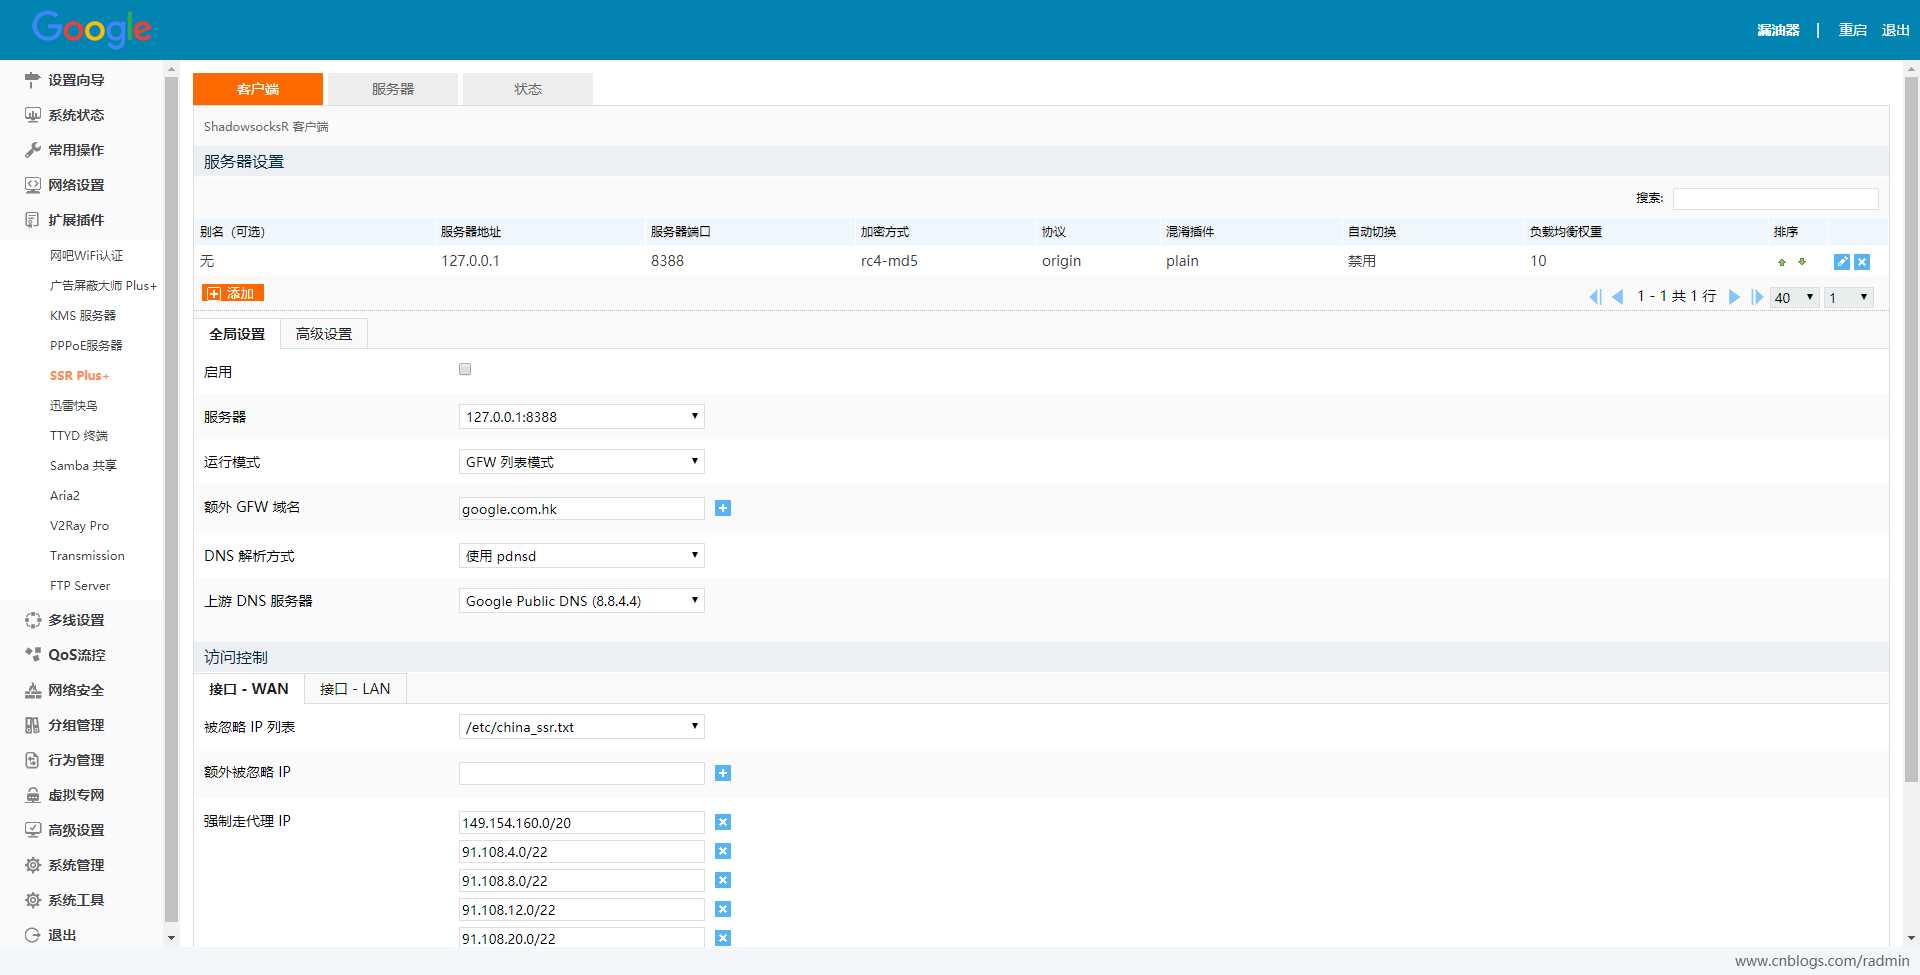Add an 额外被忽略 IP entry

click(x=723, y=773)
